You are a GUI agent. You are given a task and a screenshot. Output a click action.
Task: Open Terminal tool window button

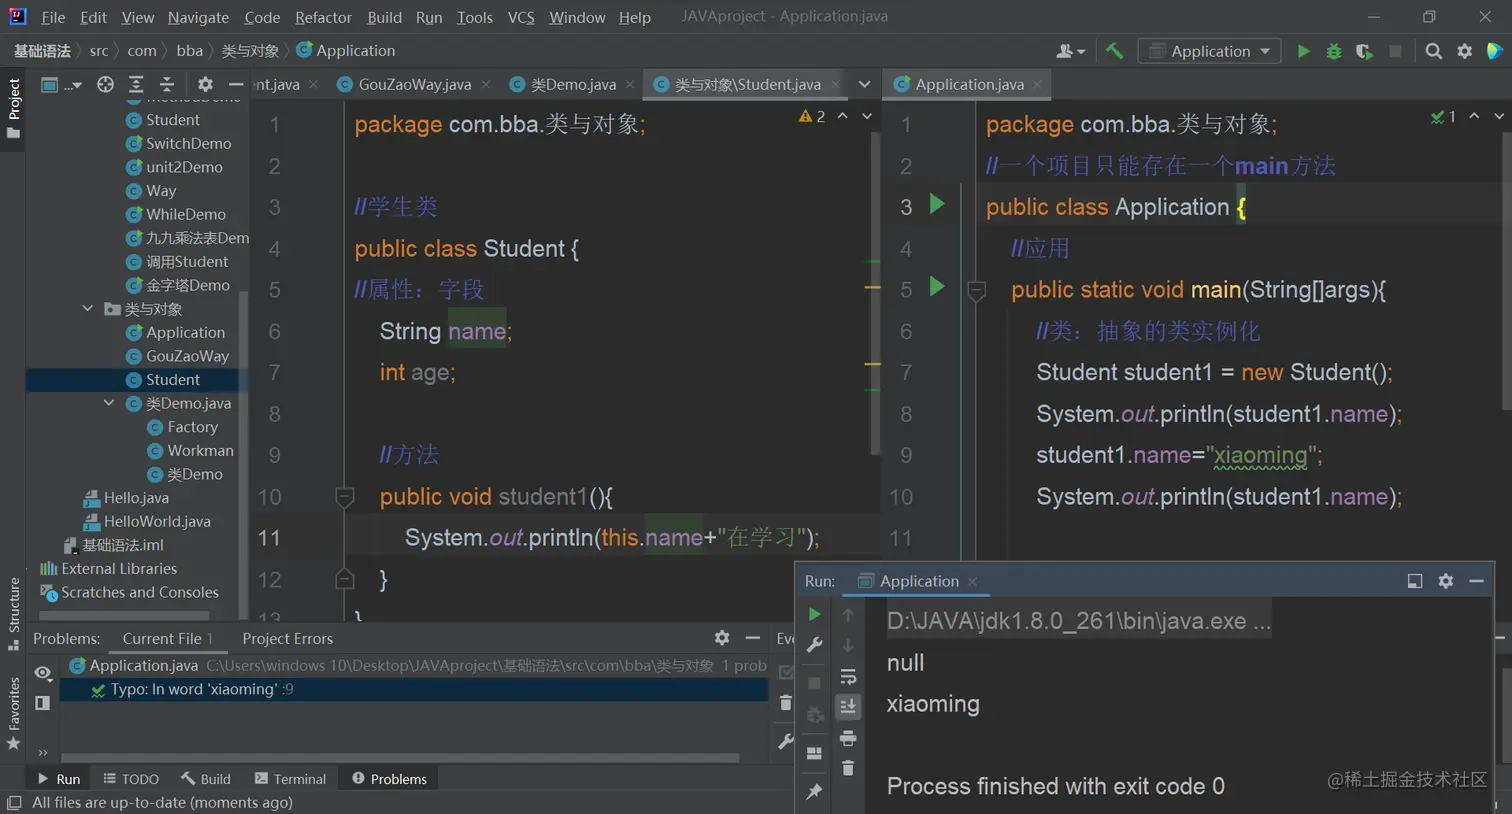(291, 779)
